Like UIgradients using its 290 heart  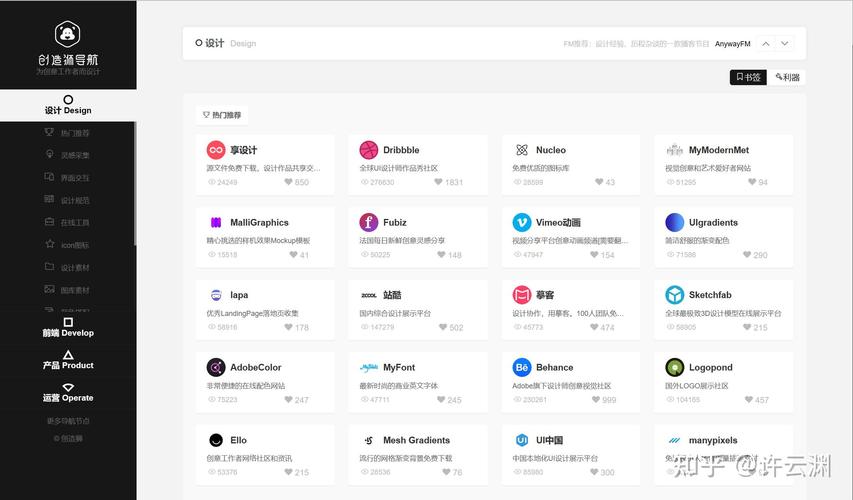(x=747, y=254)
